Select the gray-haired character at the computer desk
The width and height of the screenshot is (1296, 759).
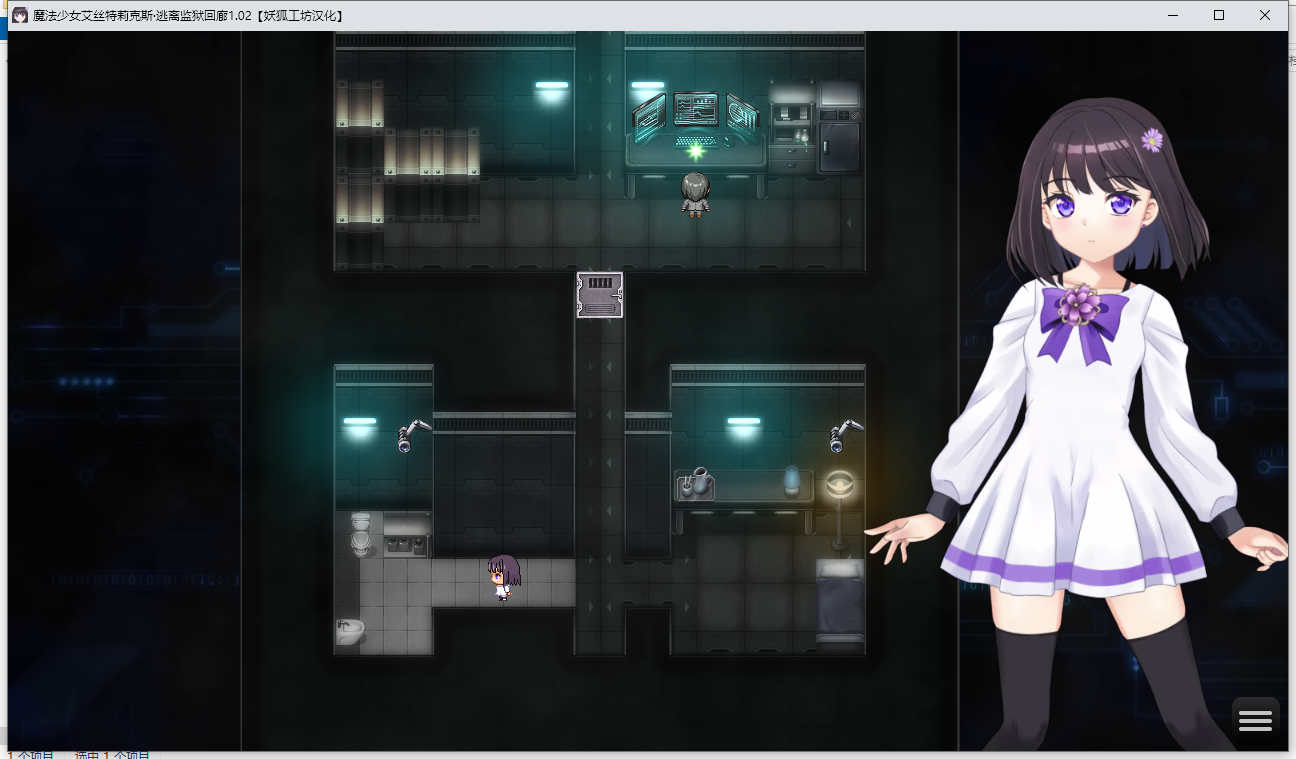[x=694, y=194]
